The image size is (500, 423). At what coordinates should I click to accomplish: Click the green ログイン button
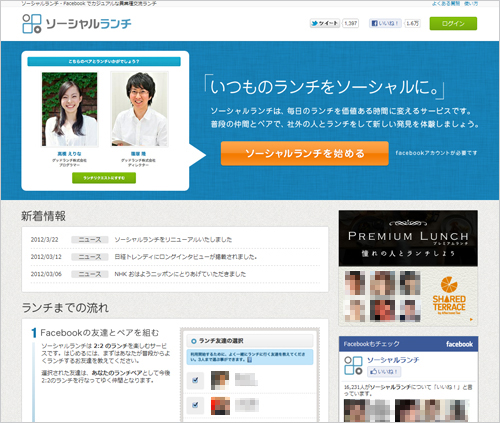[x=453, y=24]
